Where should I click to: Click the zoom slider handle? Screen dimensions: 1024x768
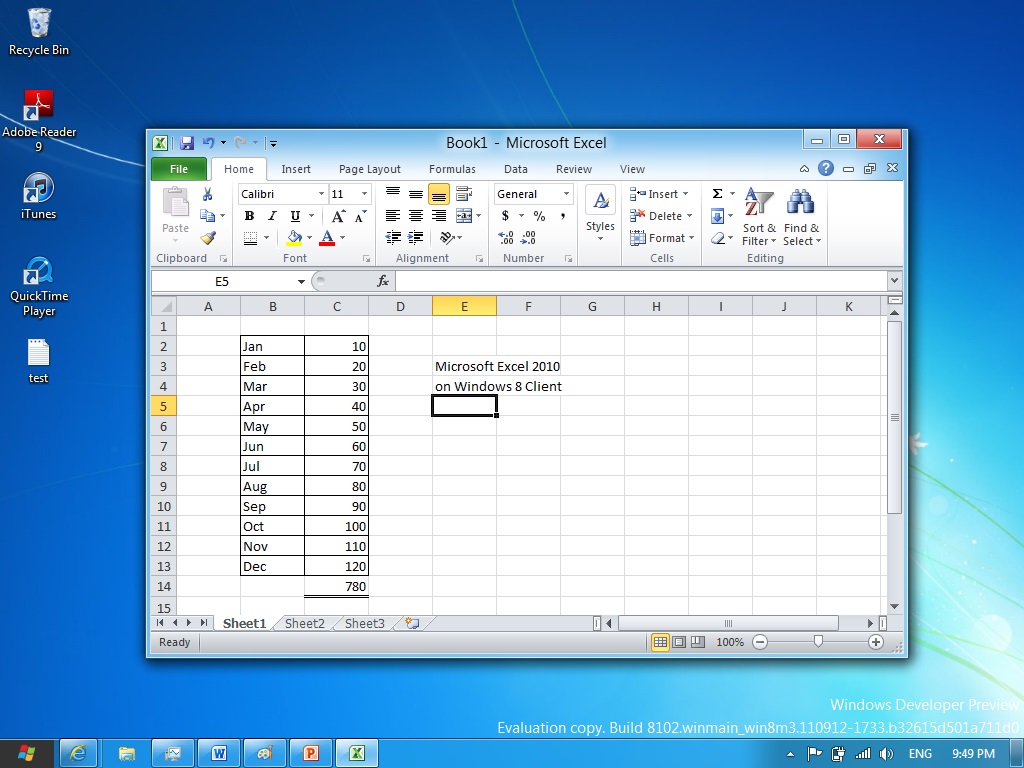coord(818,642)
